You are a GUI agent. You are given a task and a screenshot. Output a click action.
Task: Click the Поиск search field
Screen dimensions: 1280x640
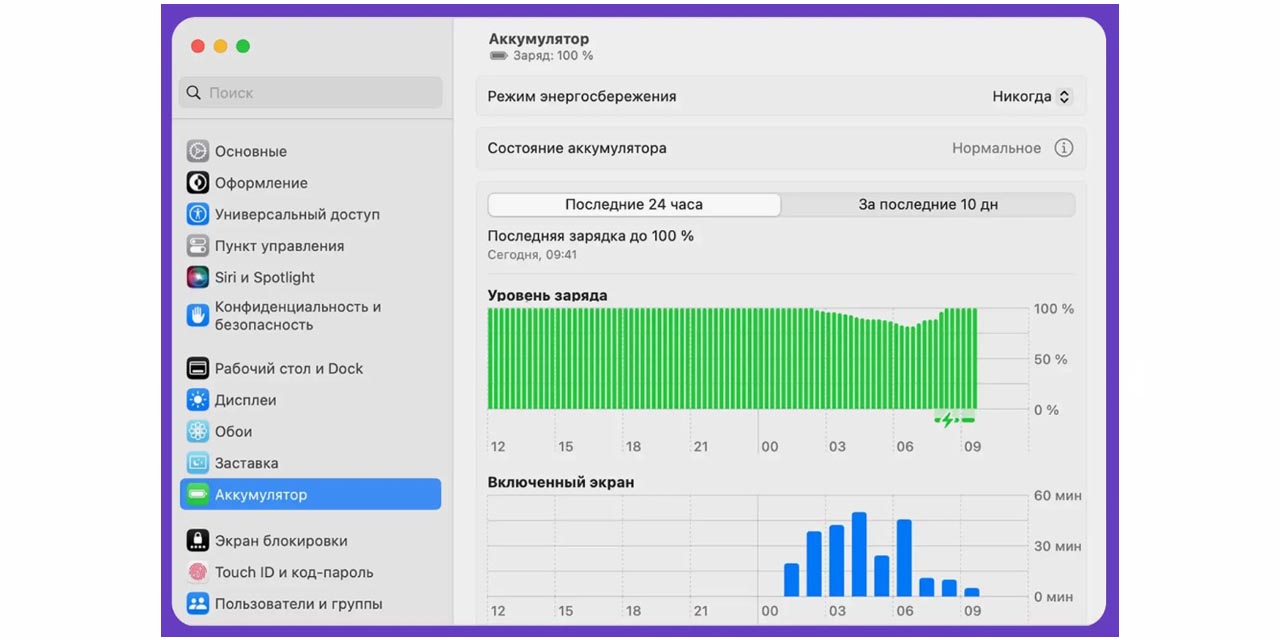pos(310,93)
